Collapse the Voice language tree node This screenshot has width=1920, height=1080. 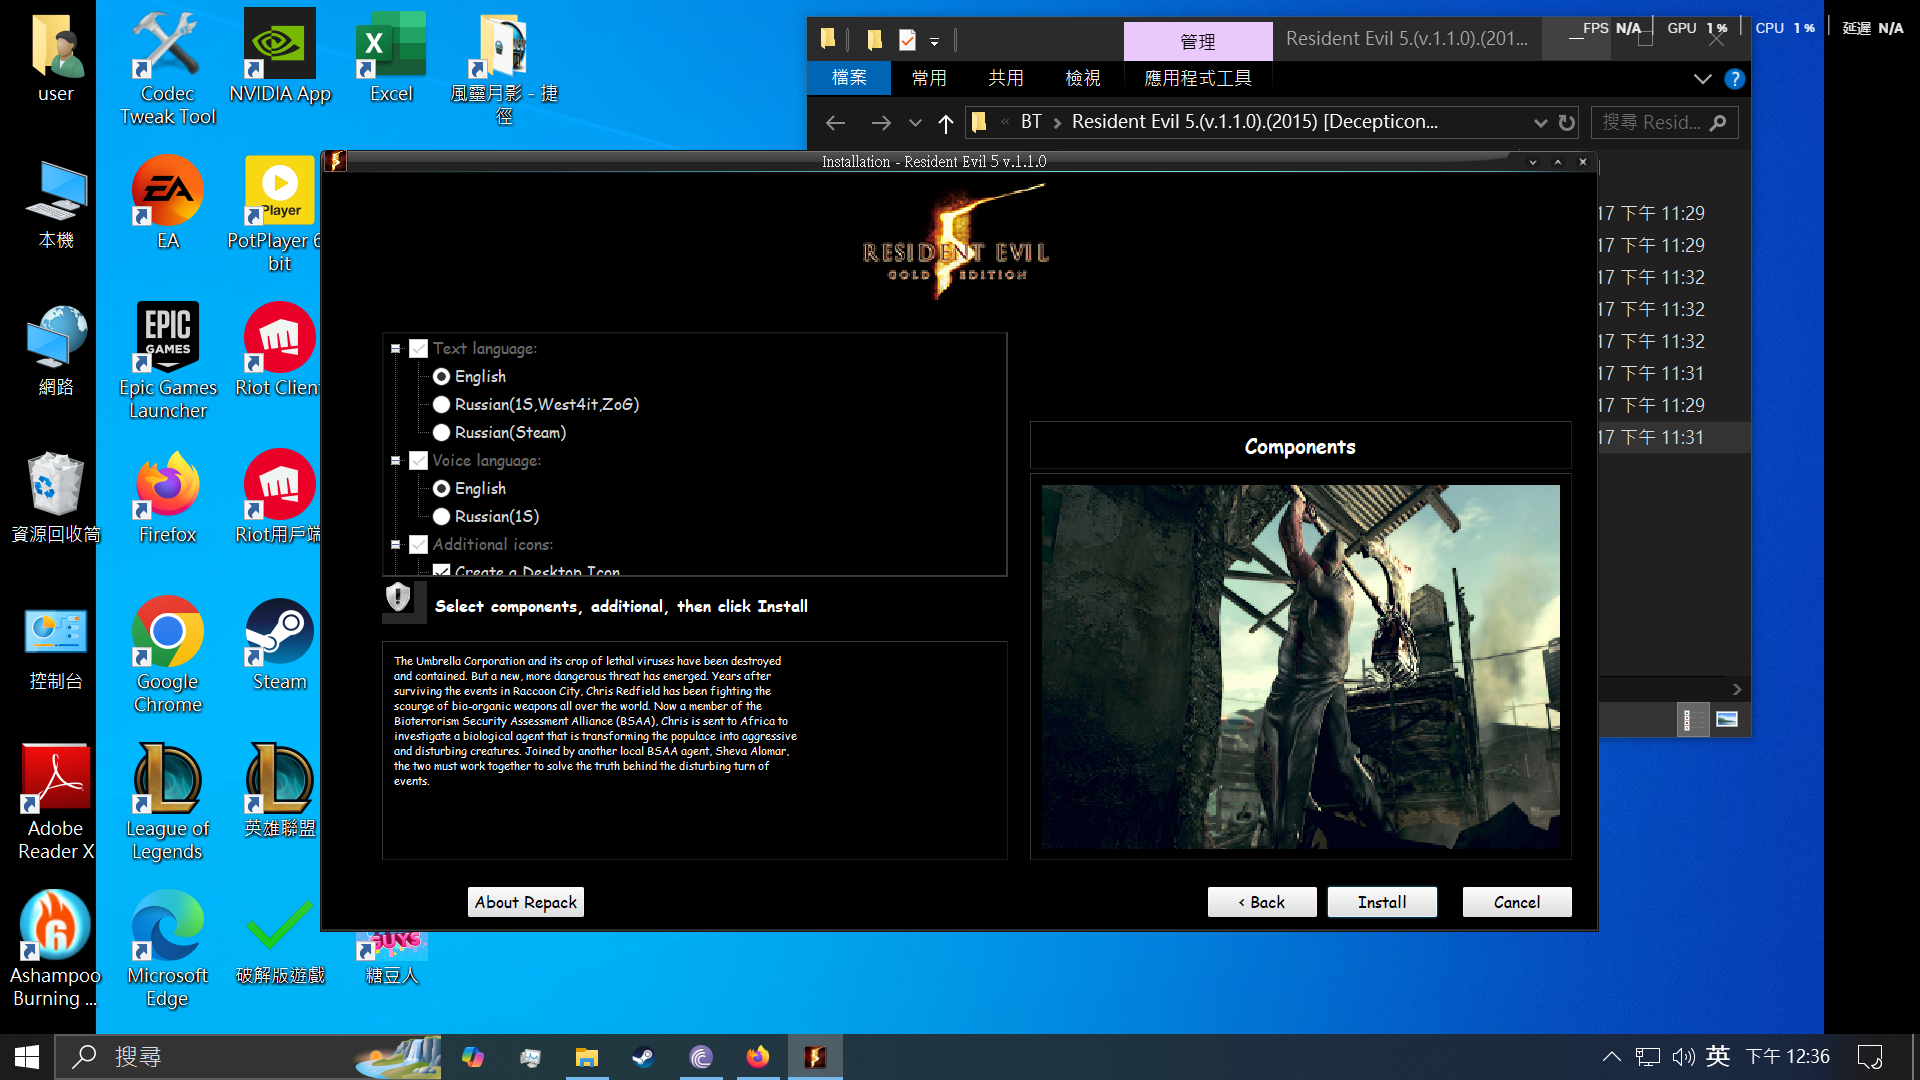click(396, 461)
